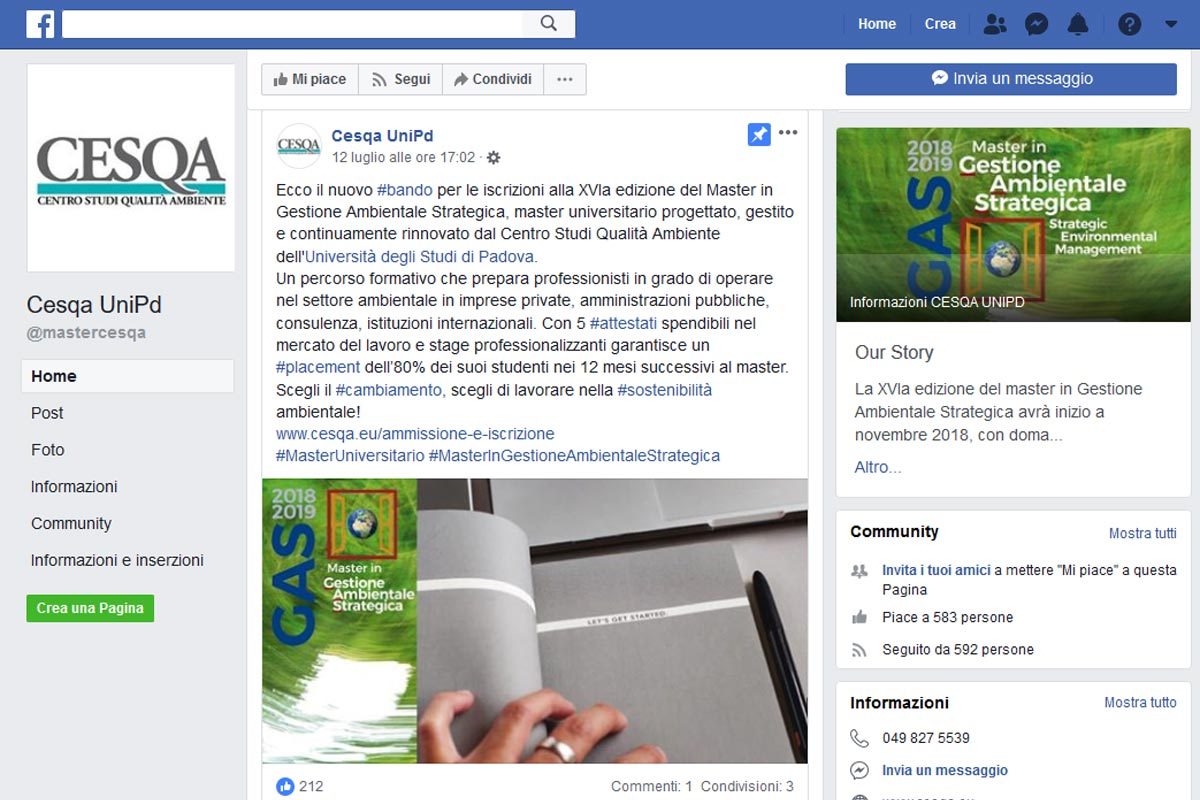
Task: Click the search magnifier icon
Action: point(548,24)
